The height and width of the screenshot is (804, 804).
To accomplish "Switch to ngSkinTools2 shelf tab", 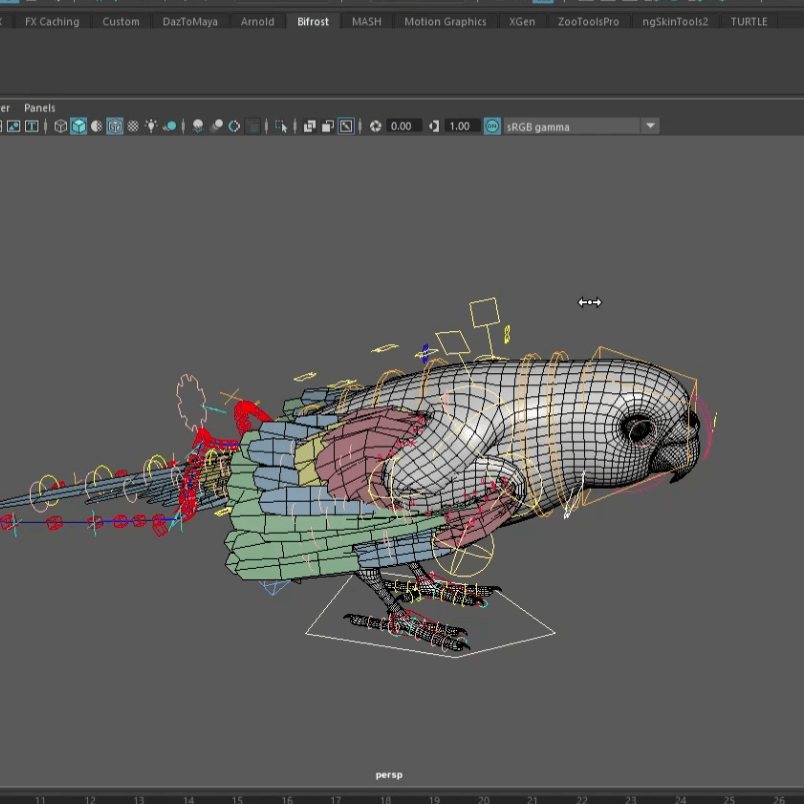I will pyautogui.click(x=675, y=21).
